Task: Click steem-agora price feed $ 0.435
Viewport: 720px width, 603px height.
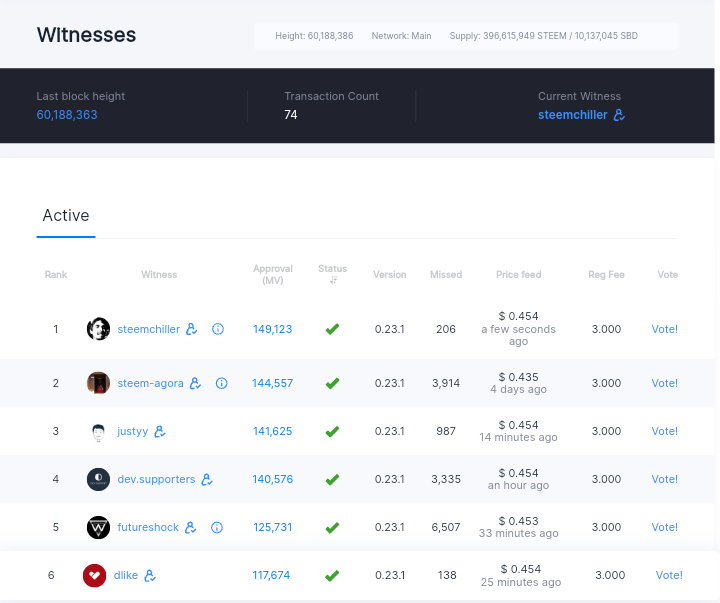Action: 518,377
